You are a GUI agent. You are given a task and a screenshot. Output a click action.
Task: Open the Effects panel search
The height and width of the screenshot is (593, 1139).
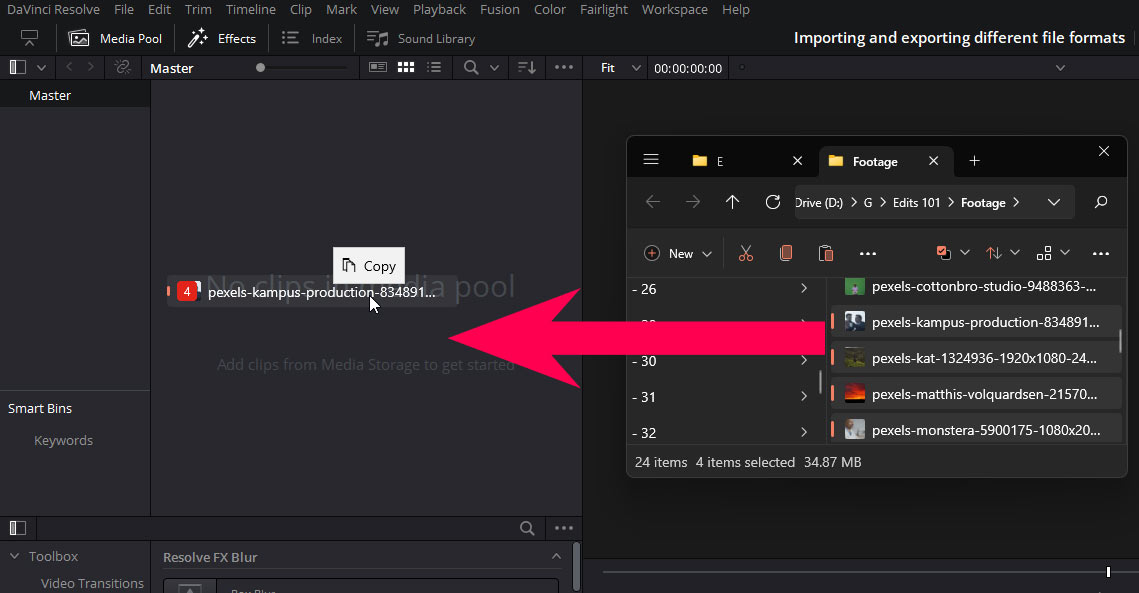(527, 528)
